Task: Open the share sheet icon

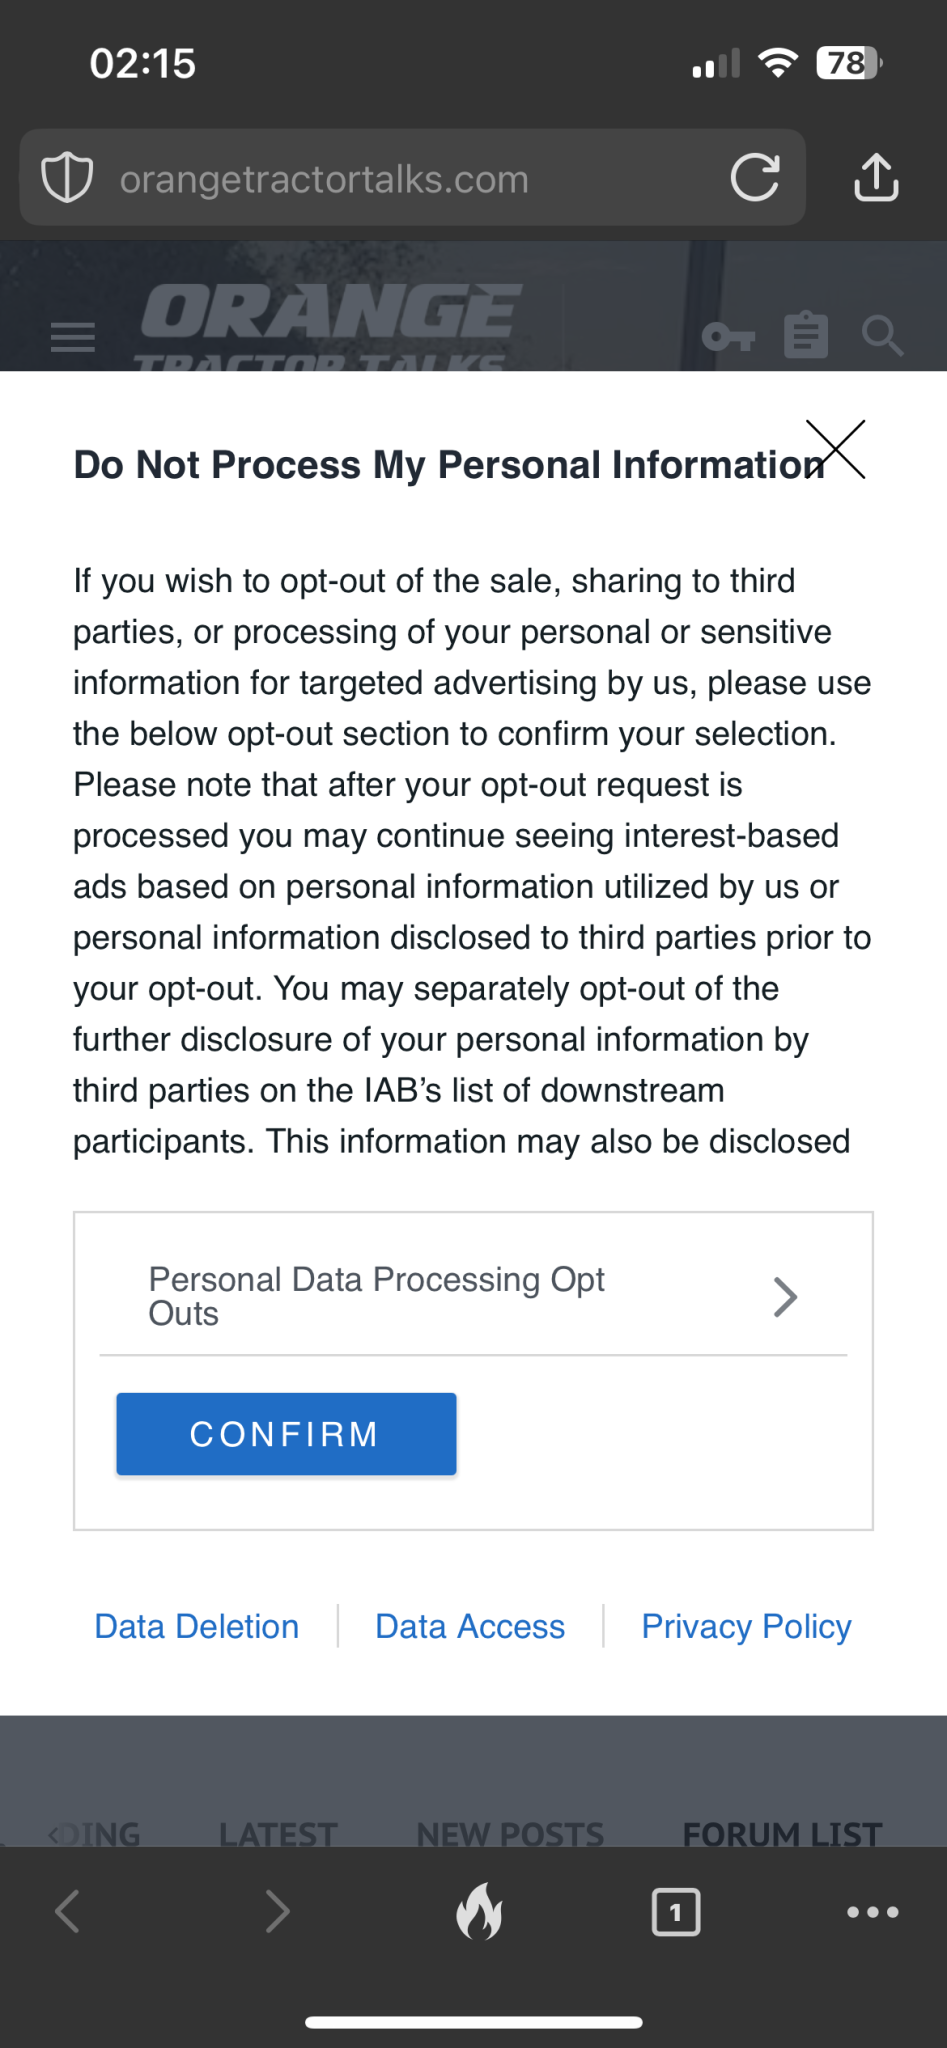Action: (x=876, y=177)
